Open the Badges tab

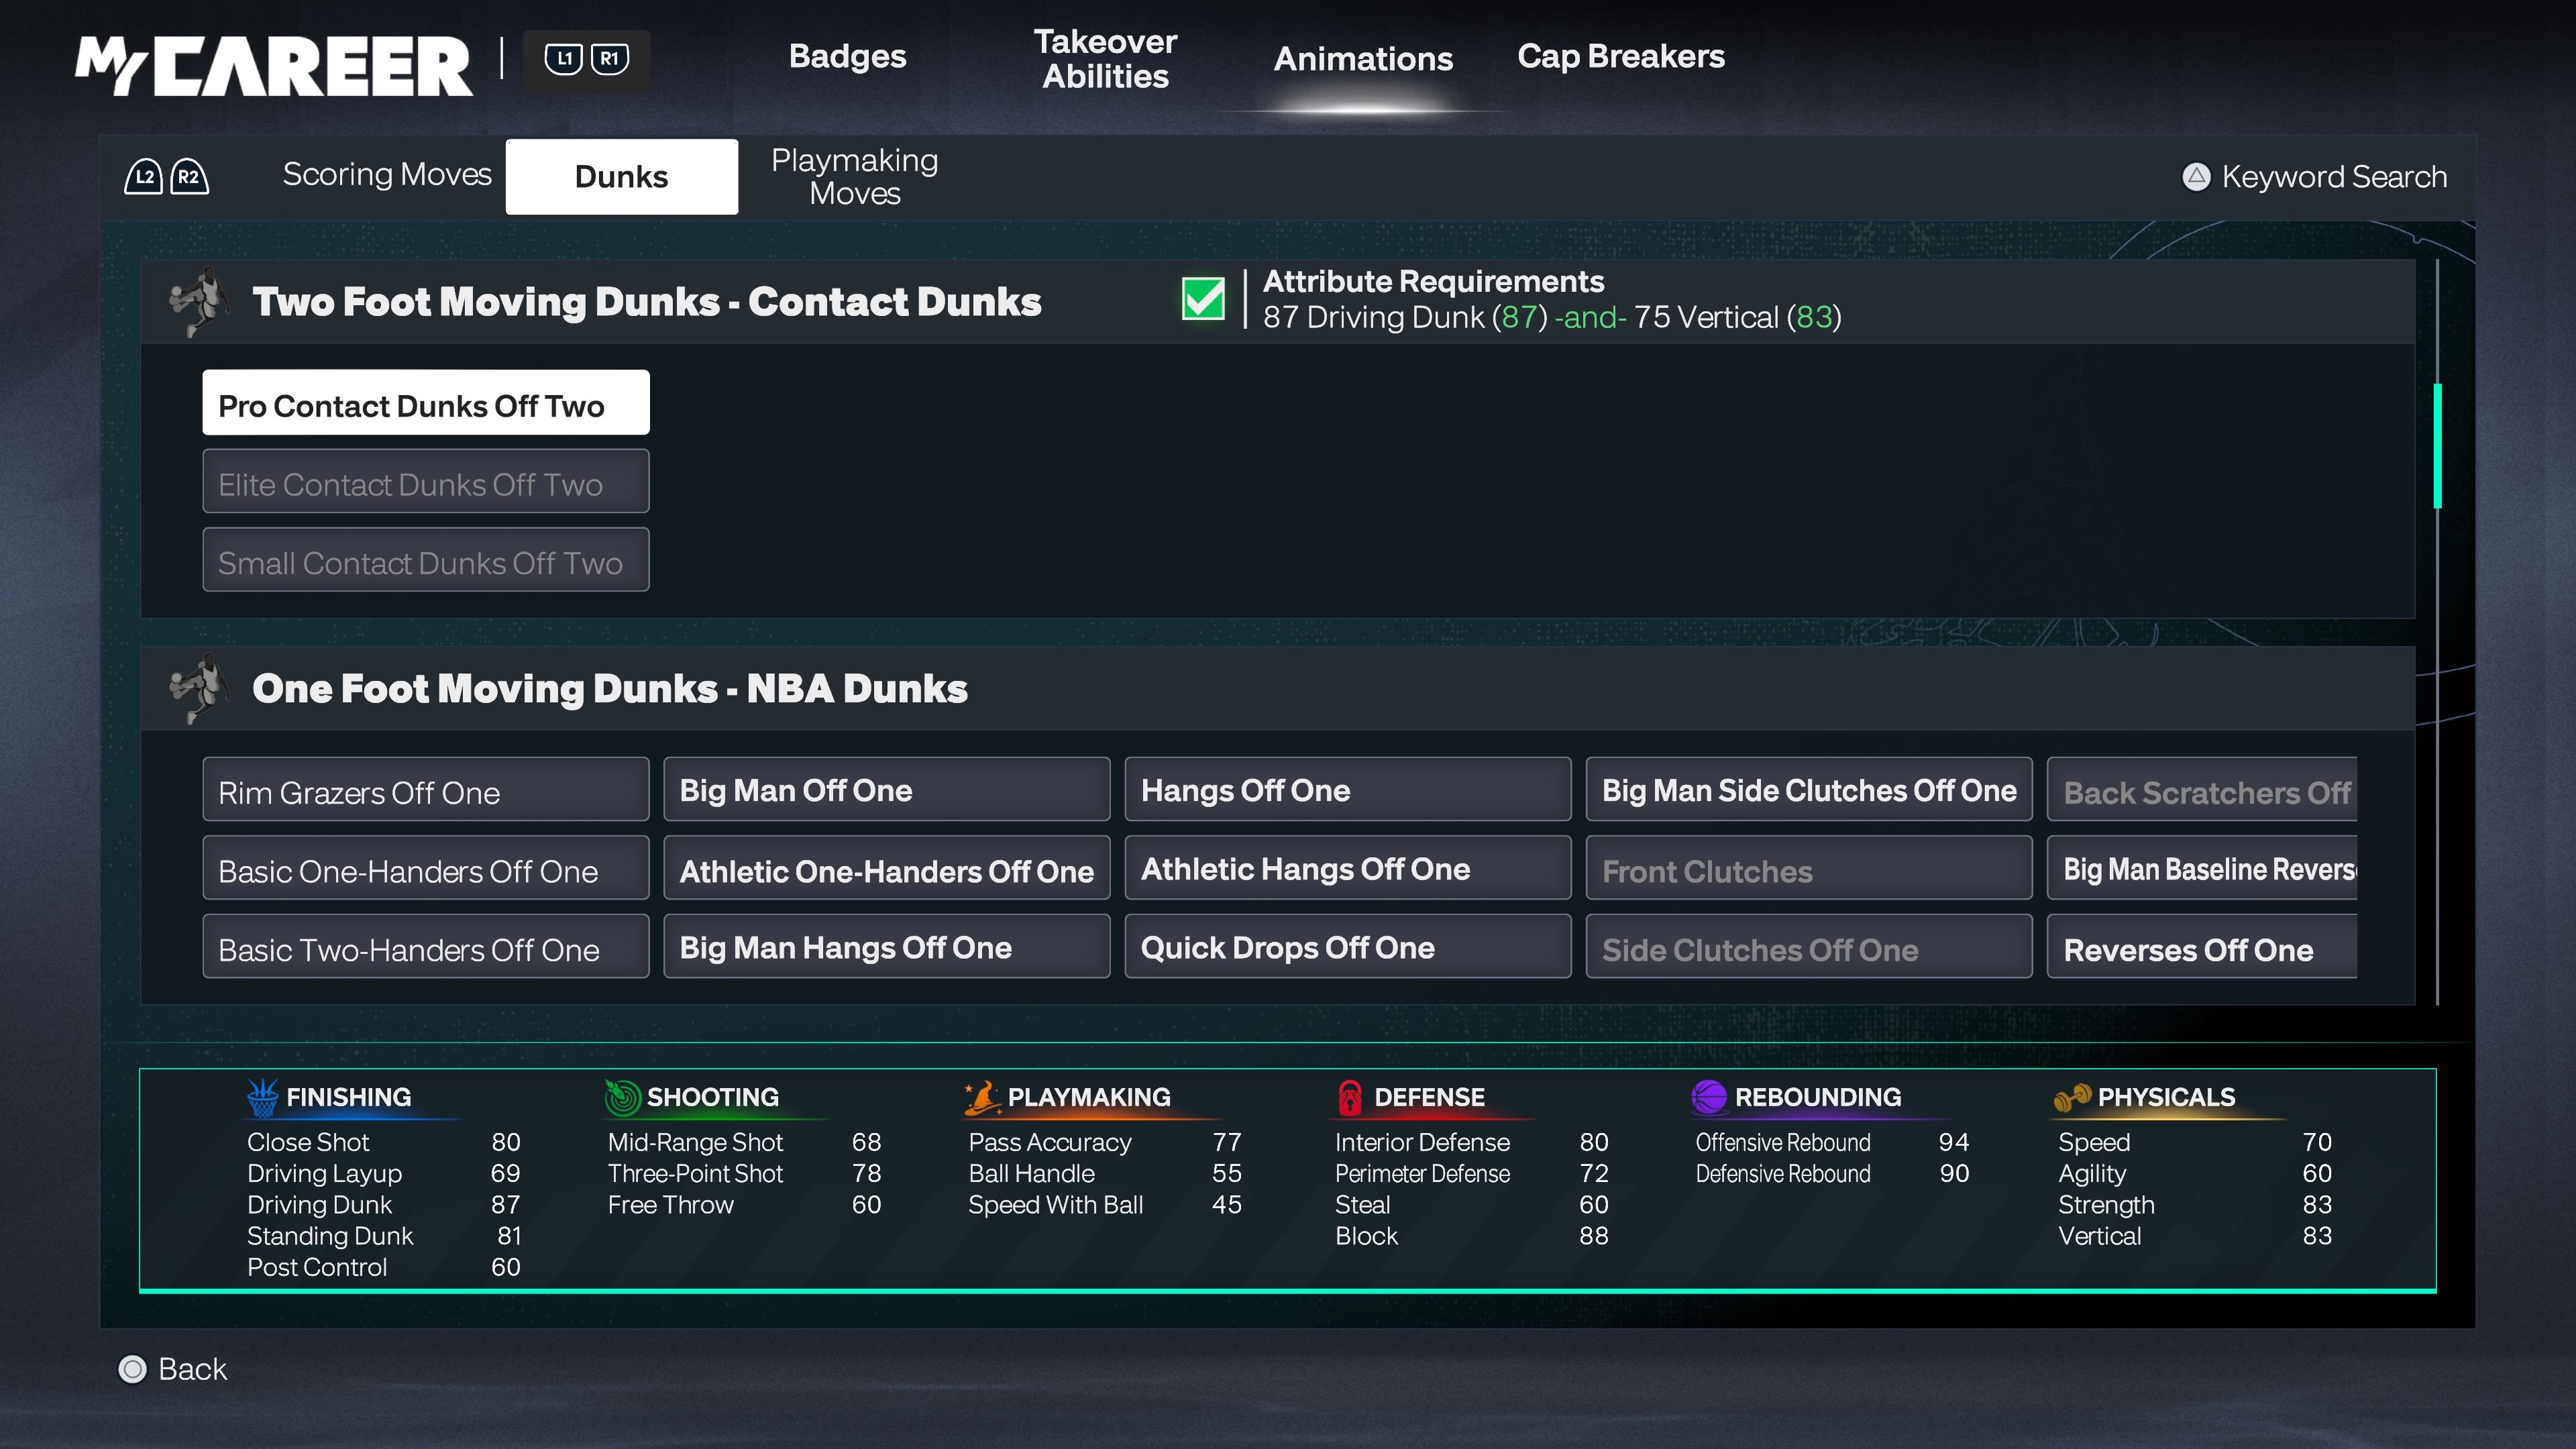(x=847, y=56)
